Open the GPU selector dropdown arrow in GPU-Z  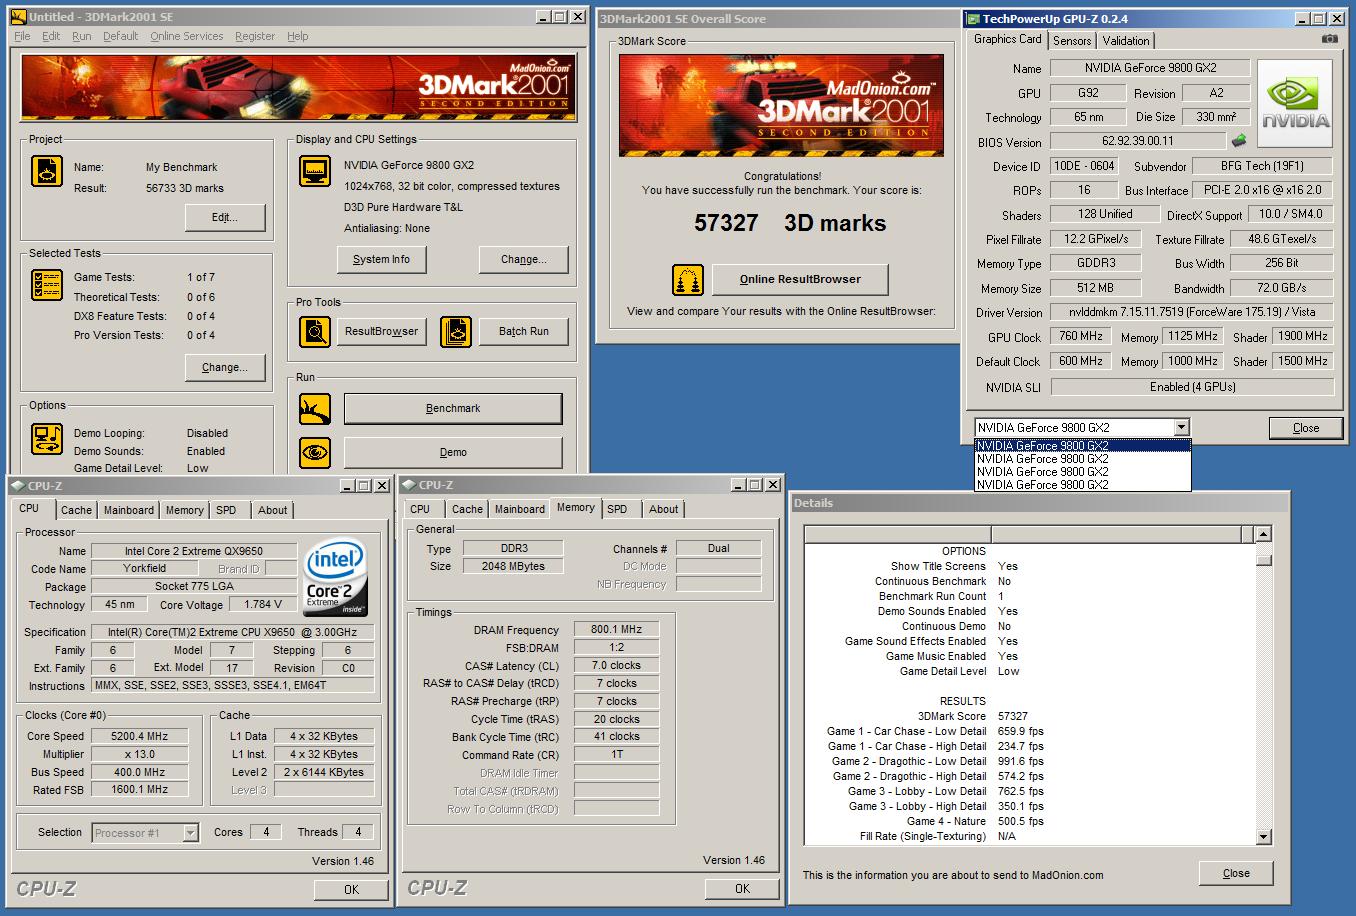(x=1181, y=427)
